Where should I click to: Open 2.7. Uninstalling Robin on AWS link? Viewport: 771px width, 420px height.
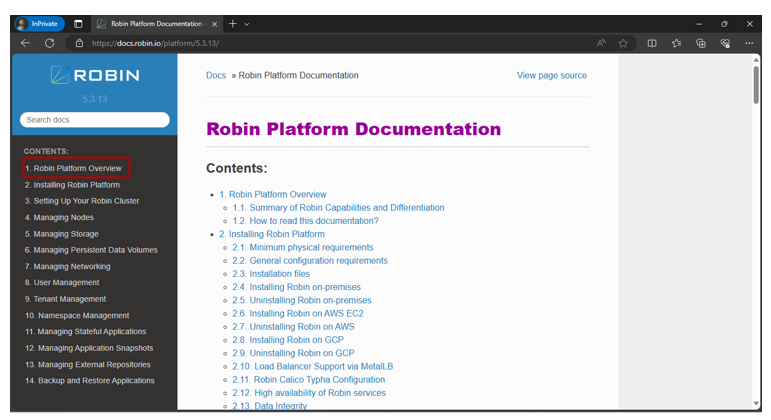click(x=293, y=327)
